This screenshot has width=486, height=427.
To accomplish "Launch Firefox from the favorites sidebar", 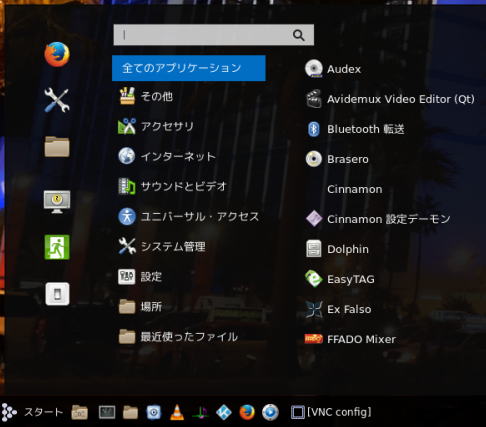I will click(57, 54).
